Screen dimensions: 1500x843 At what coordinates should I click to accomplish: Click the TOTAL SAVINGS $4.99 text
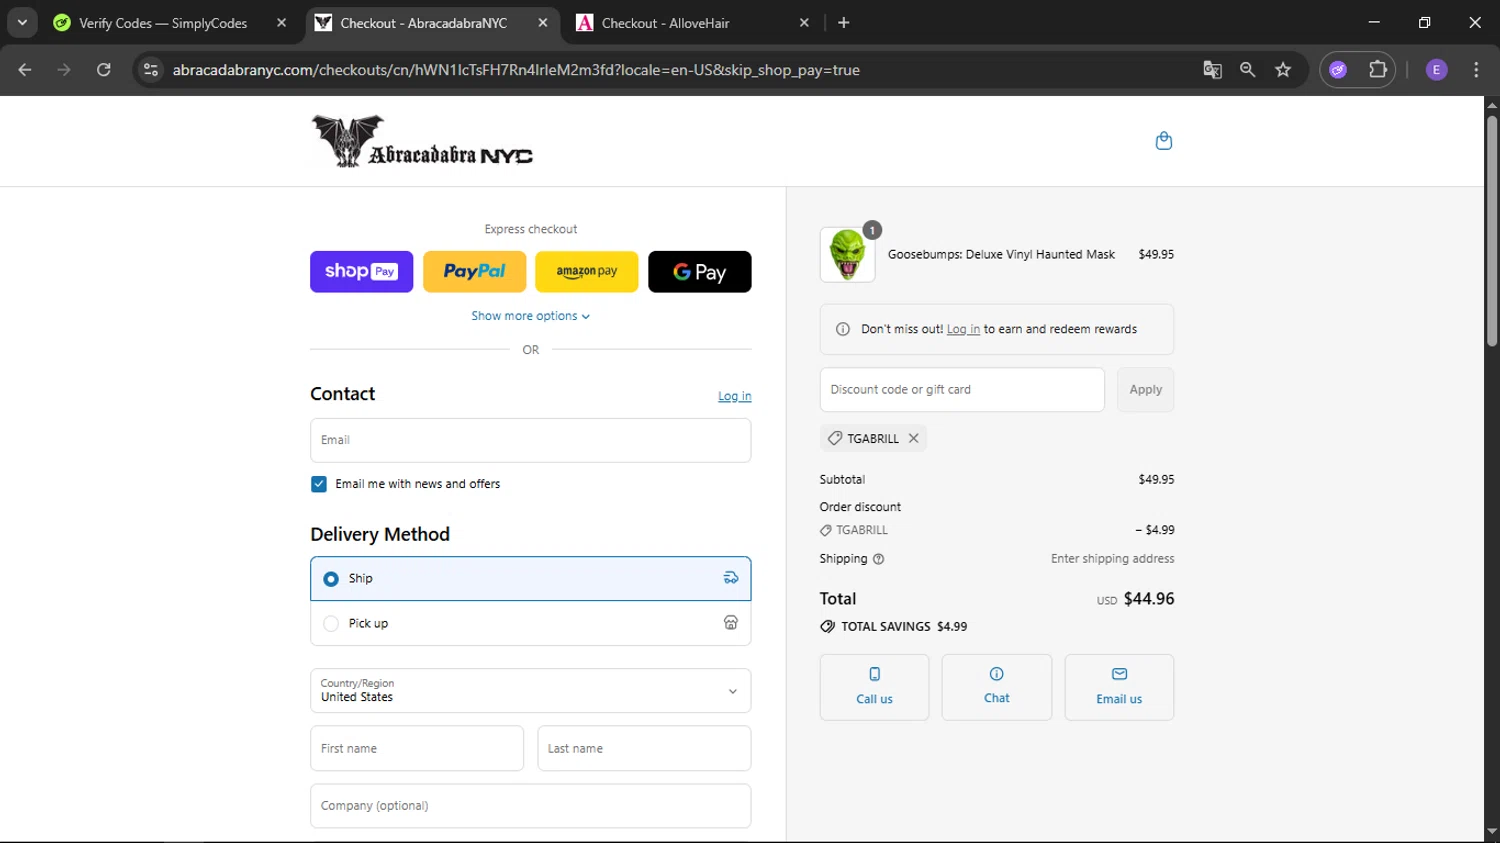(904, 627)
